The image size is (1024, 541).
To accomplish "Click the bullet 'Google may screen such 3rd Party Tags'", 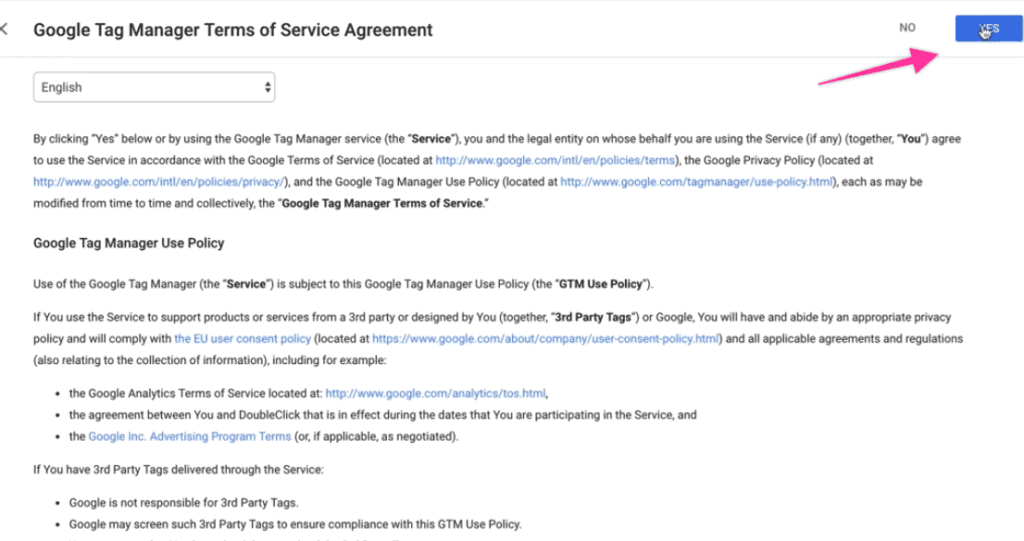I will tap(295, 524).
